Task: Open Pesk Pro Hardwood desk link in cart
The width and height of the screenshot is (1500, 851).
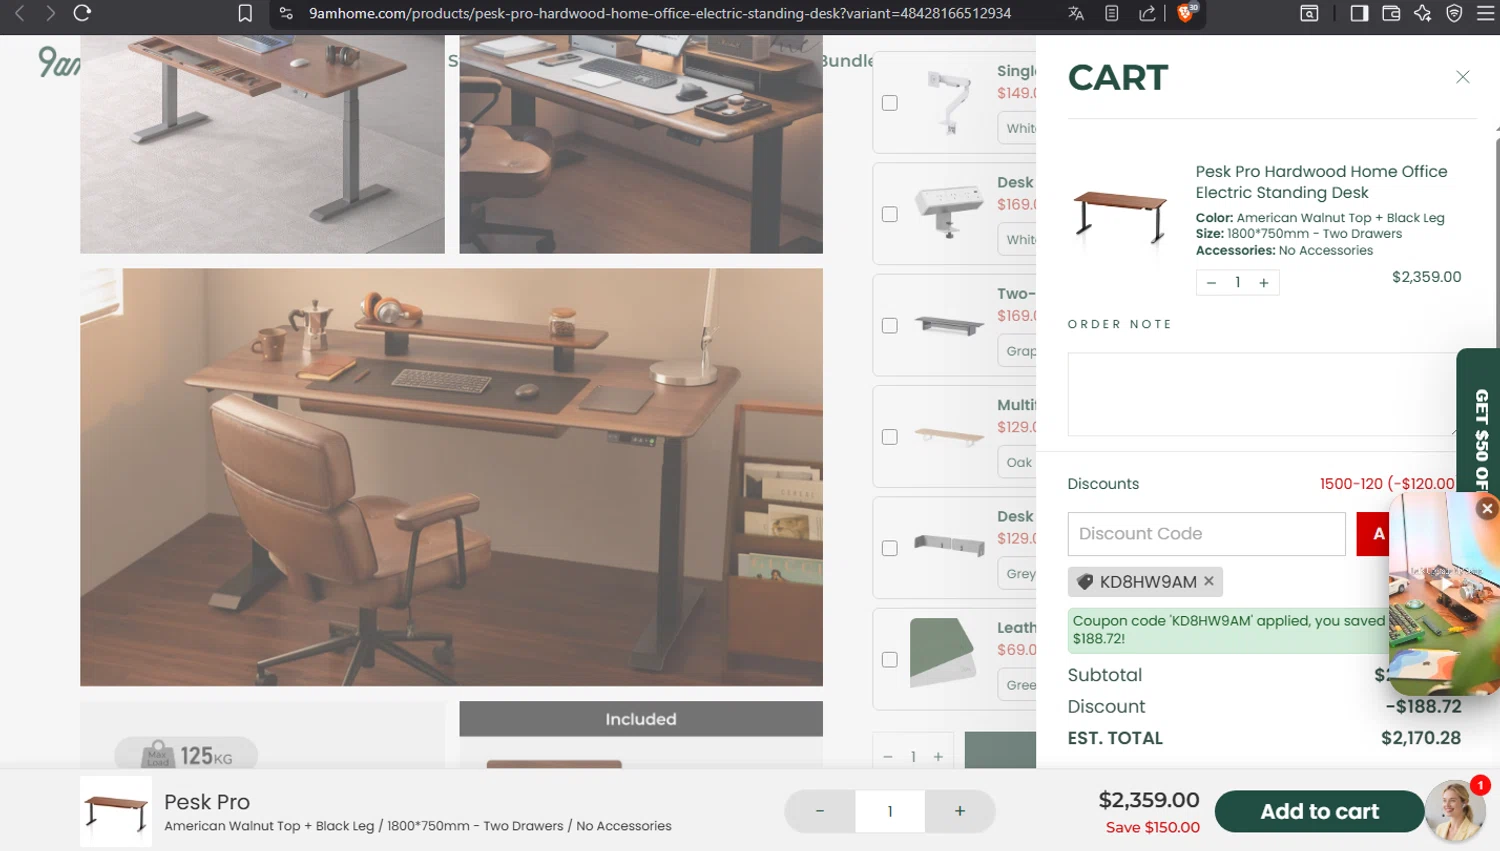Action: 1321,182
